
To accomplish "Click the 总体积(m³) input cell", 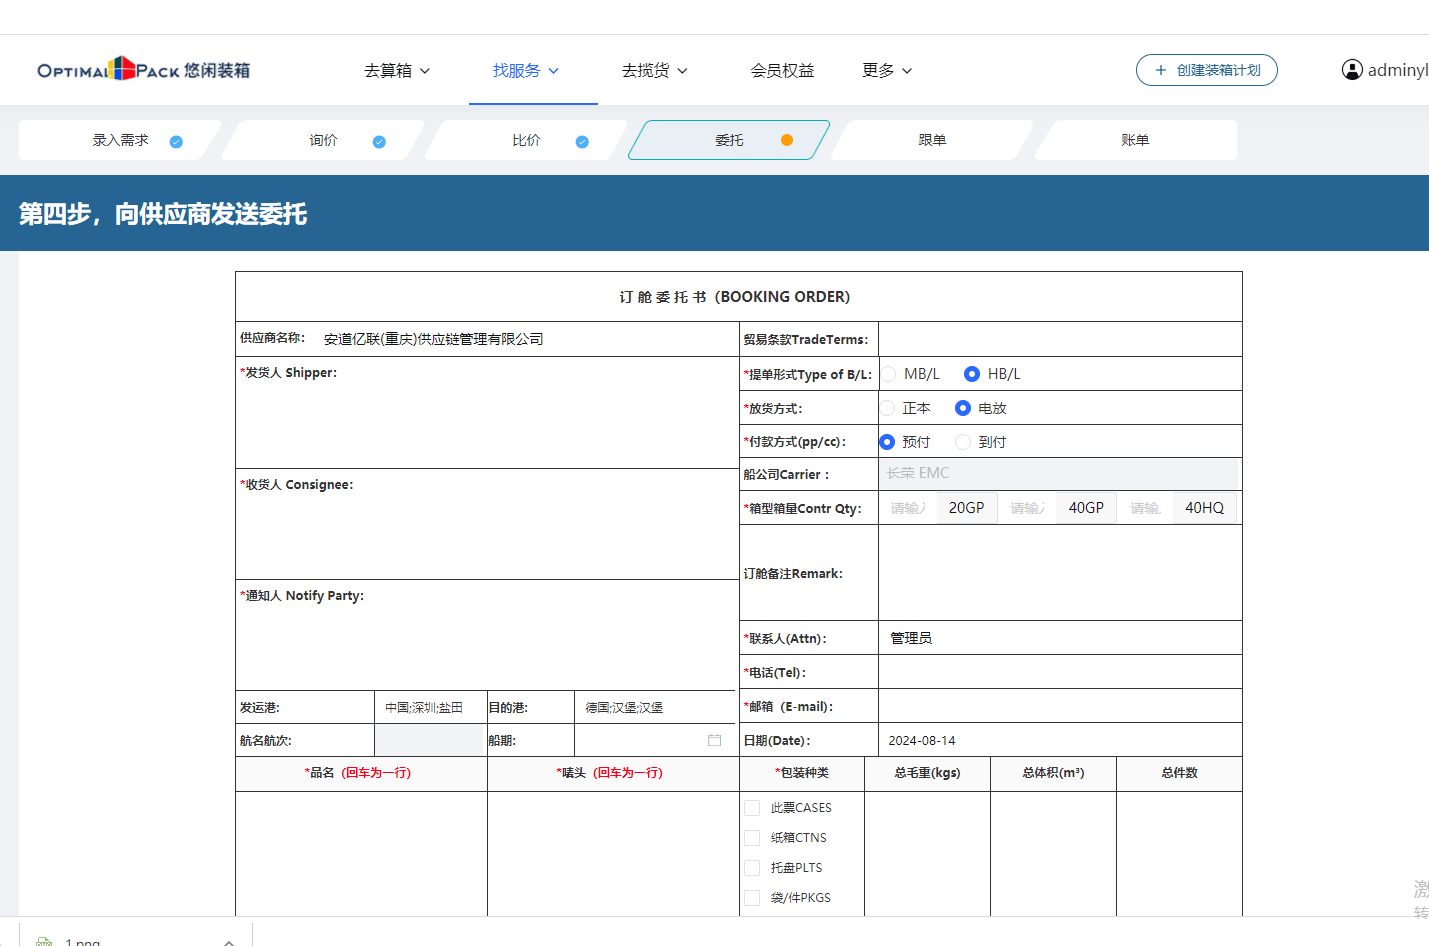I will tap(1053, 854).
